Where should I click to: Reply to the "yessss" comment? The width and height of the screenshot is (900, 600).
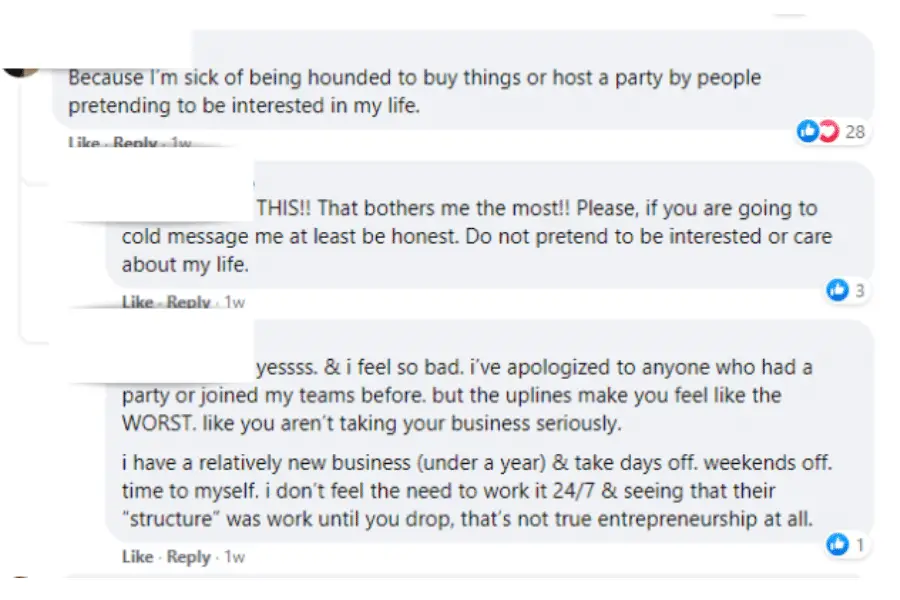(188, 557)
